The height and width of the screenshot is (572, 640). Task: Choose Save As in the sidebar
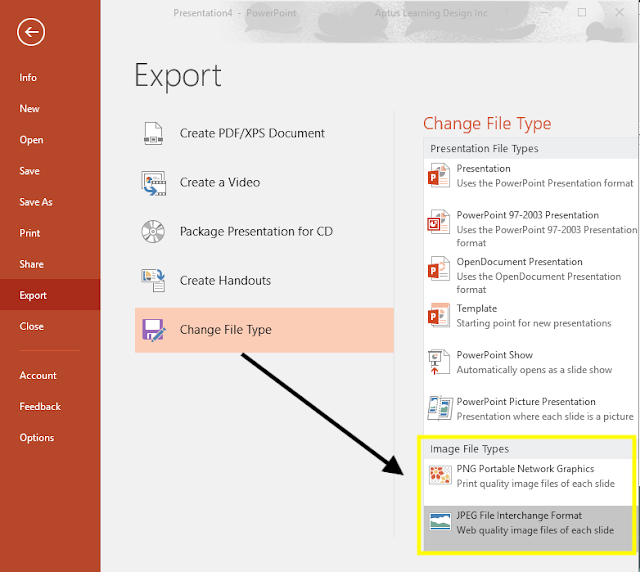click(x=36, y=202)
